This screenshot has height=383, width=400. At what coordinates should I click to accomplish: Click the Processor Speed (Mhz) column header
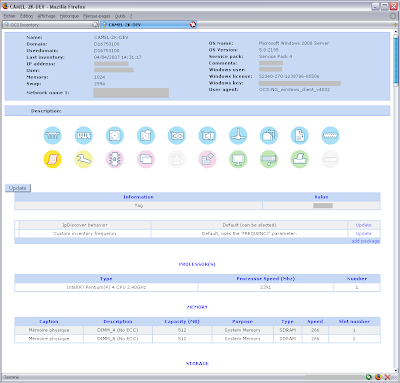(266, 279)
